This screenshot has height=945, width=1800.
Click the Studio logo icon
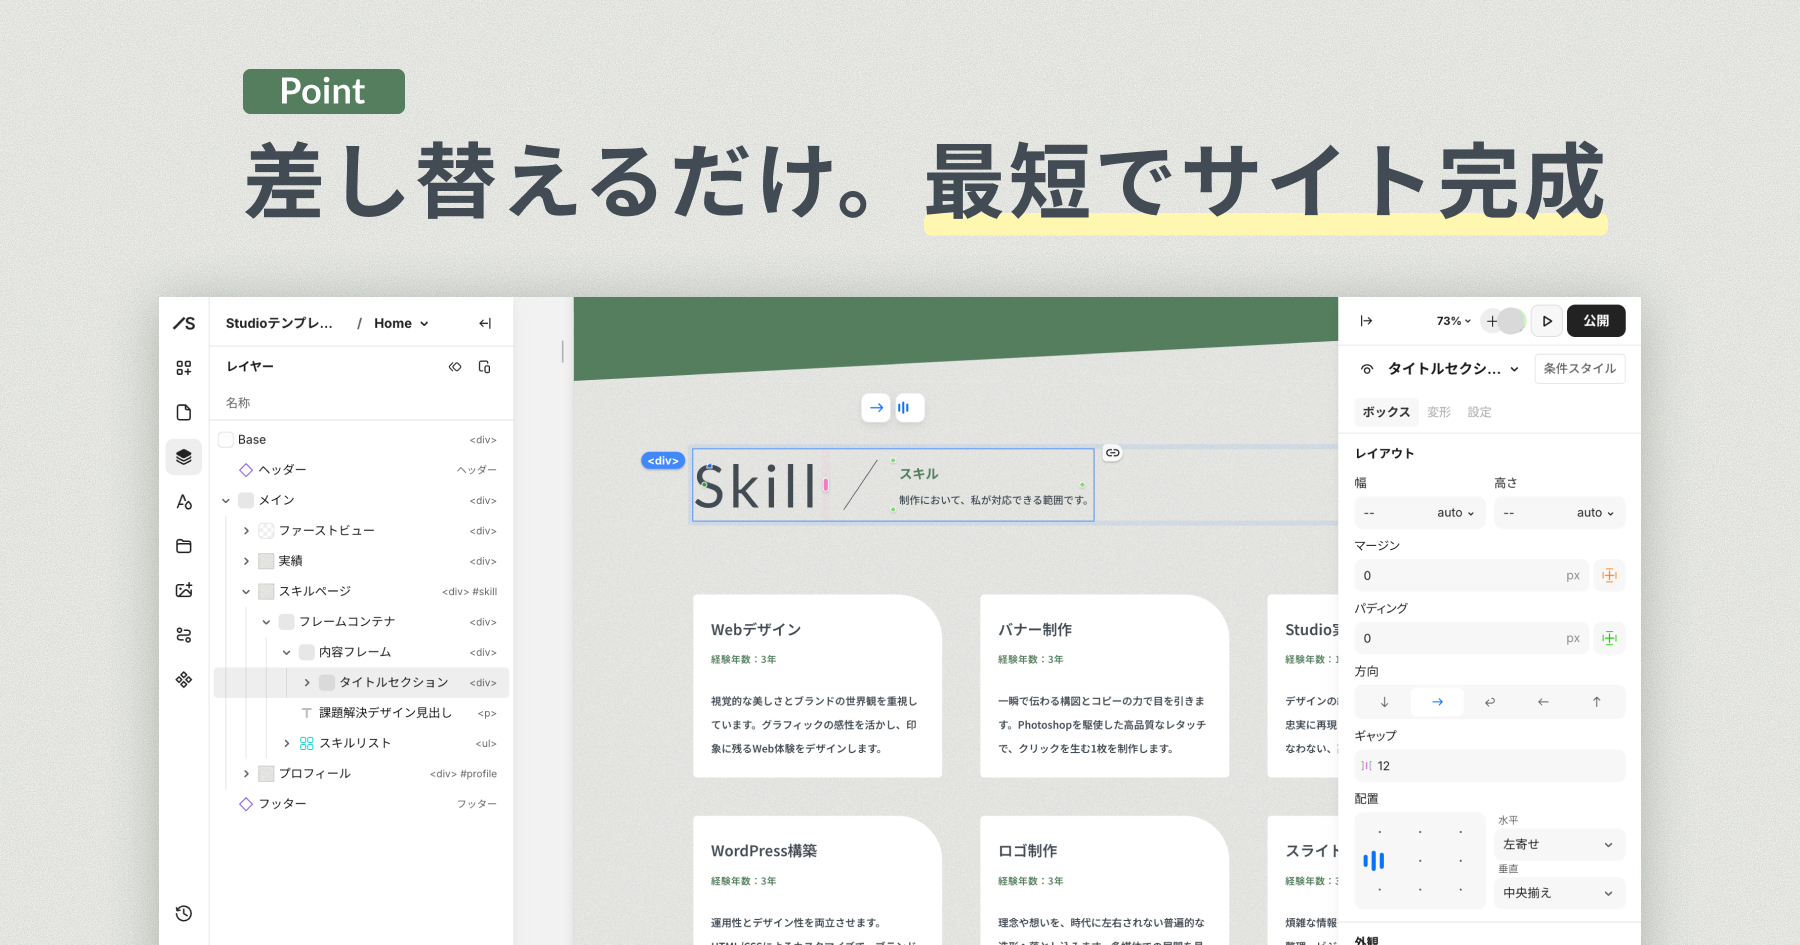(184, 323)
